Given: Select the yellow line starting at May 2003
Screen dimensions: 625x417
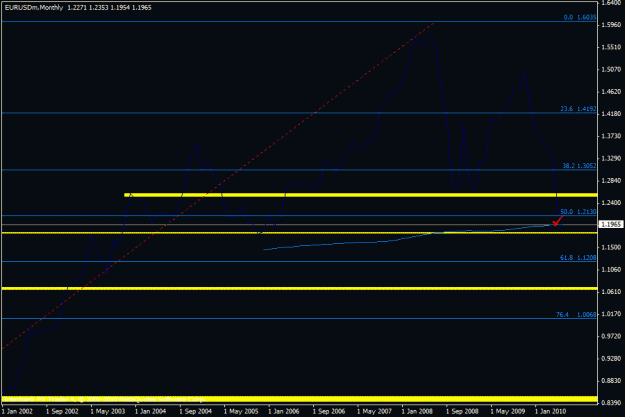Looking at the screenshot, I should [361, 195].
